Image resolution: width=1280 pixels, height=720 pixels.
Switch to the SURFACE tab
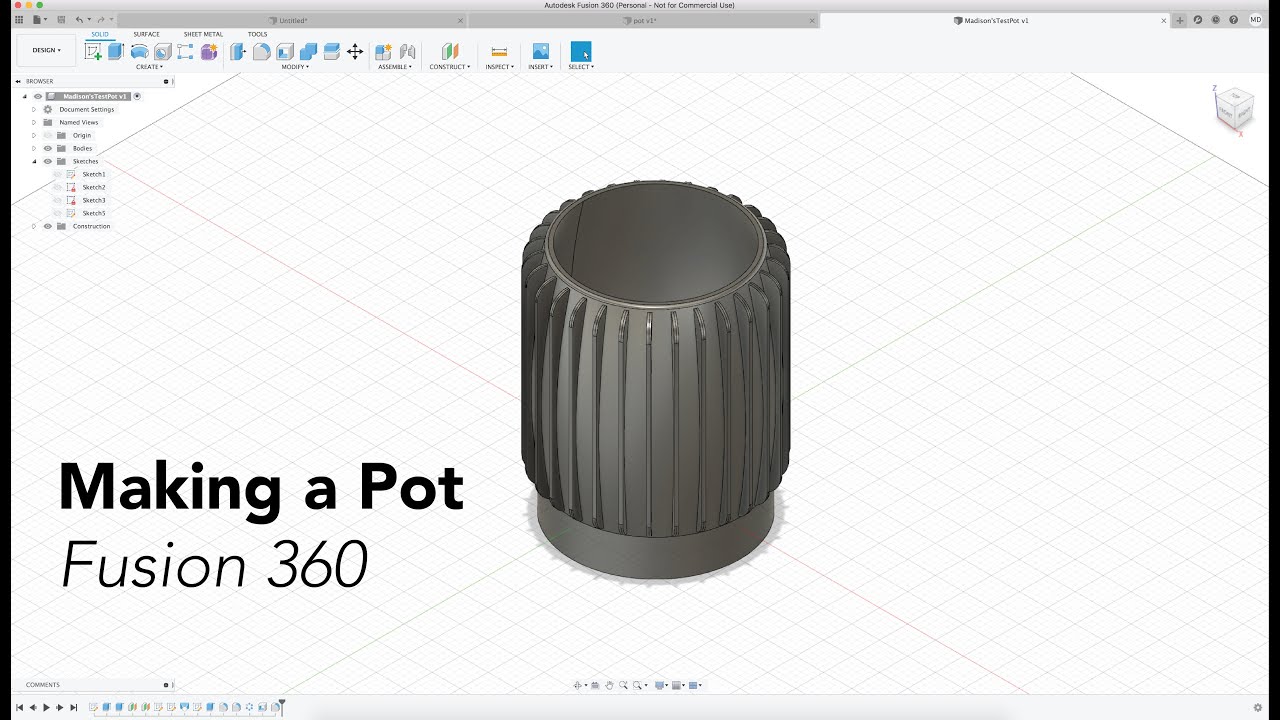[x=147, y=34]
